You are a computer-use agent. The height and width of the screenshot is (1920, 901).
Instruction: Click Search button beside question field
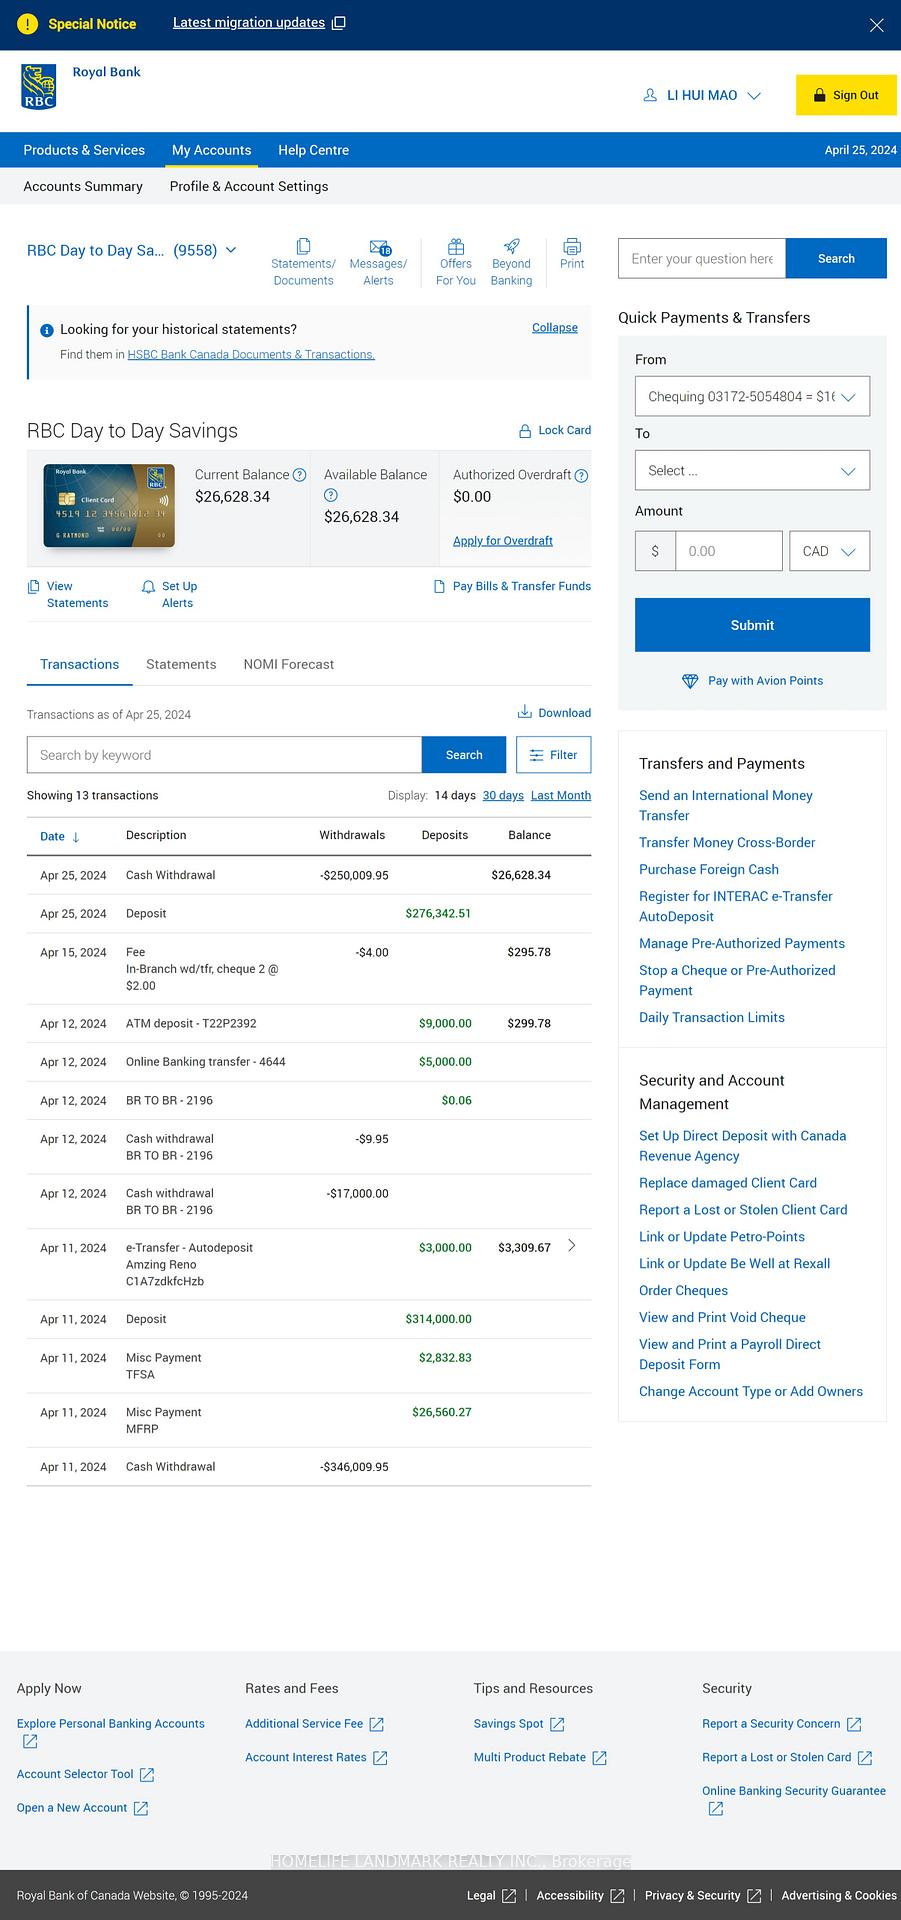click(836, 258)
